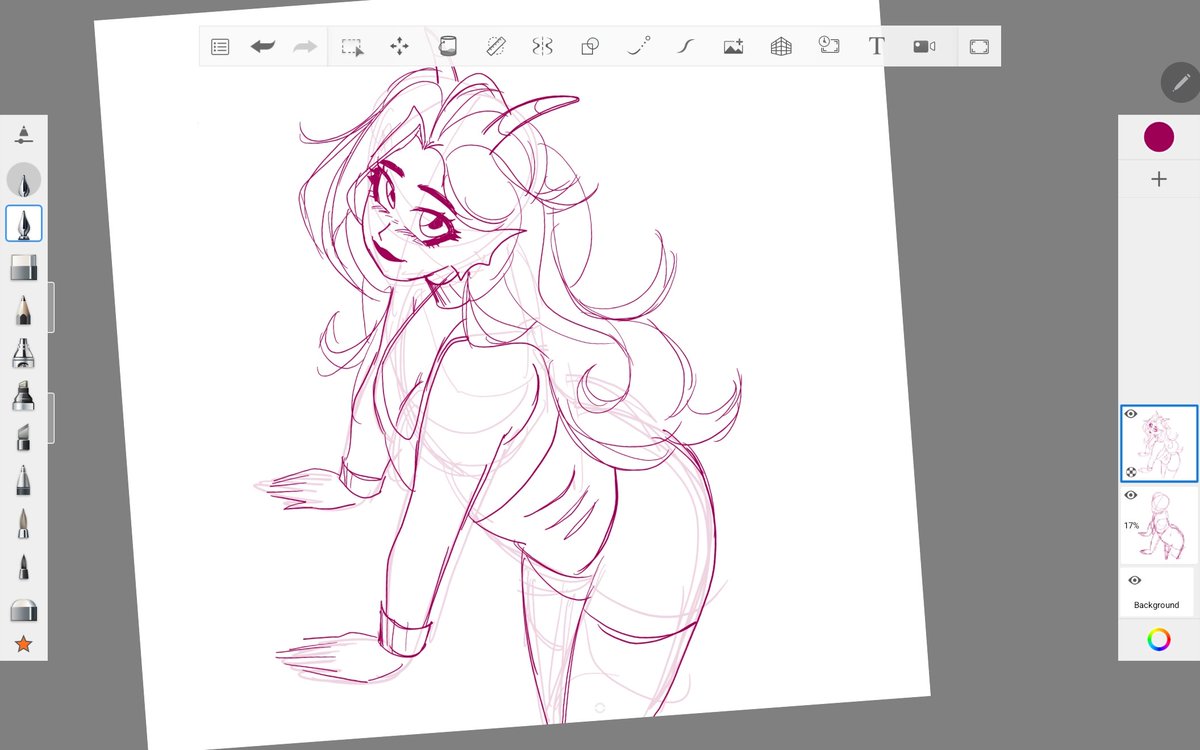
Task: Tap the current brush preview circle
Action: click(x=24, y=180)
